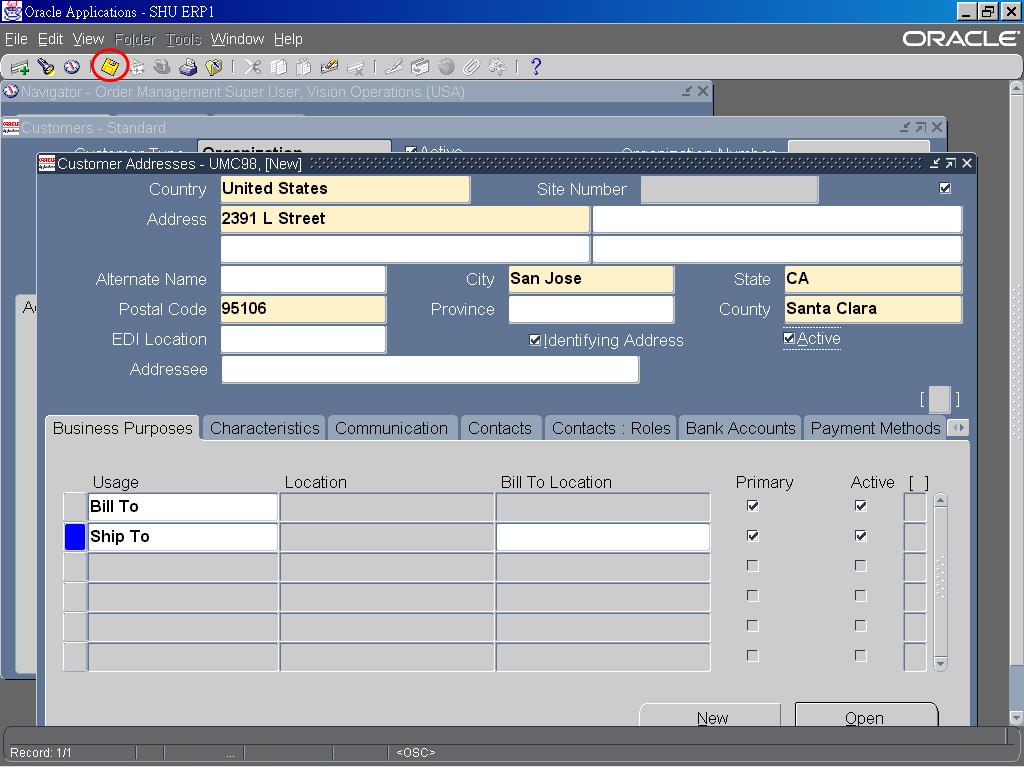Toggle the checkbox right of Site Number
Screen dimensions: 1024x768
pos(944,188)
